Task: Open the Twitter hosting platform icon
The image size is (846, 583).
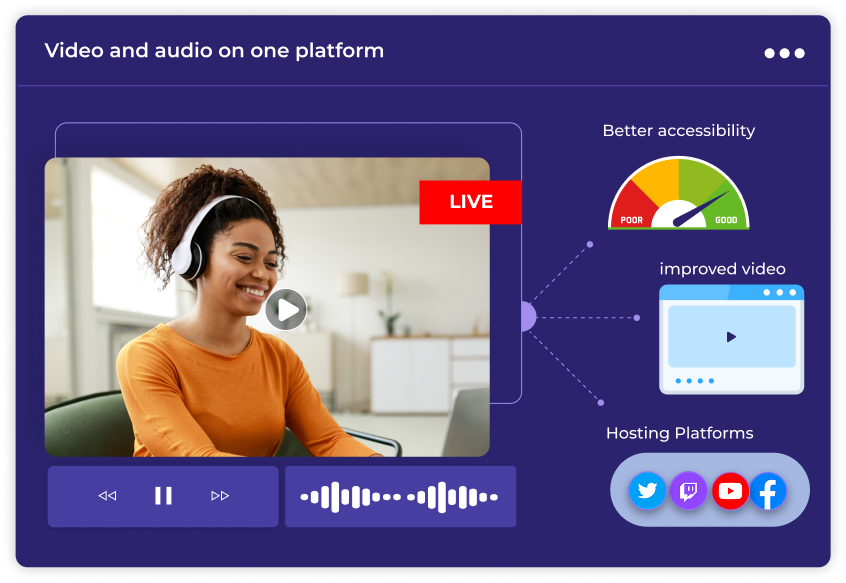Action: tap(647, 491)
